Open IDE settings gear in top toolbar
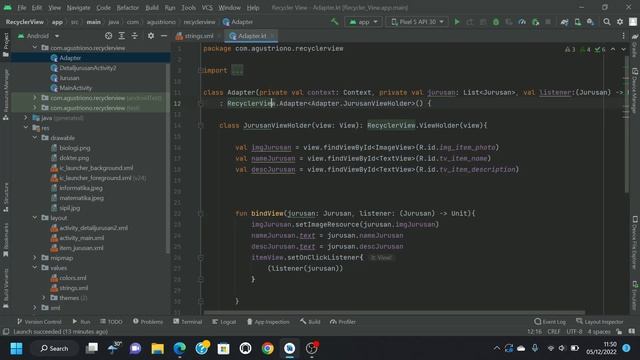Screen dimensions: 640x360 tap(620, 22)
